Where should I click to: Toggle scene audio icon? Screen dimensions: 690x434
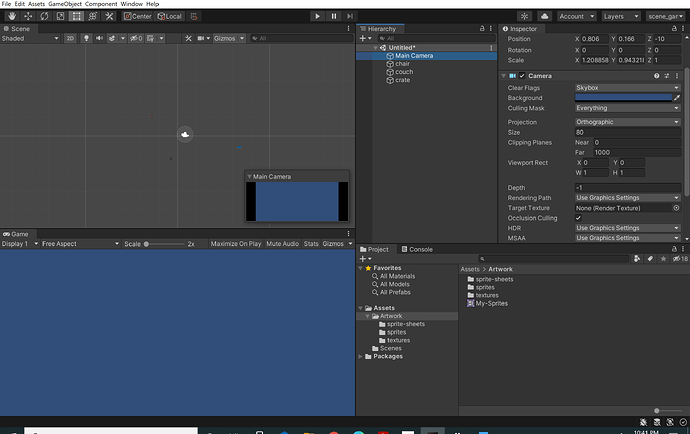coord(99,38)
